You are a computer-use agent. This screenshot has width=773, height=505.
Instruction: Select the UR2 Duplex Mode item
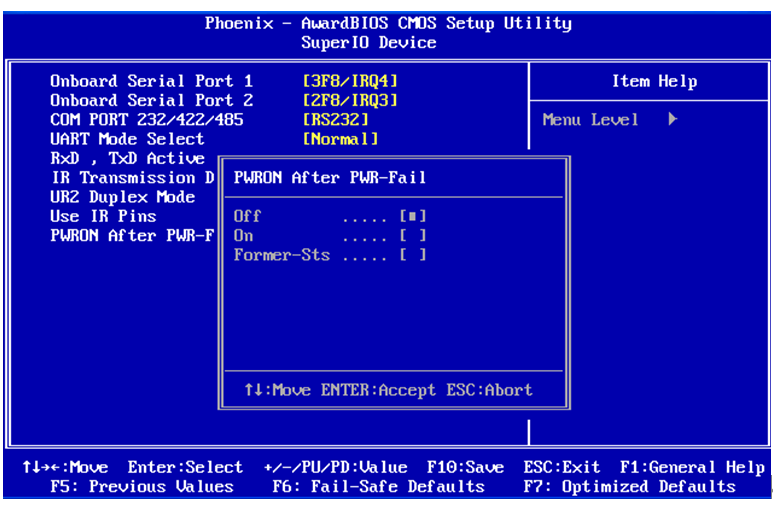point(122,197)
